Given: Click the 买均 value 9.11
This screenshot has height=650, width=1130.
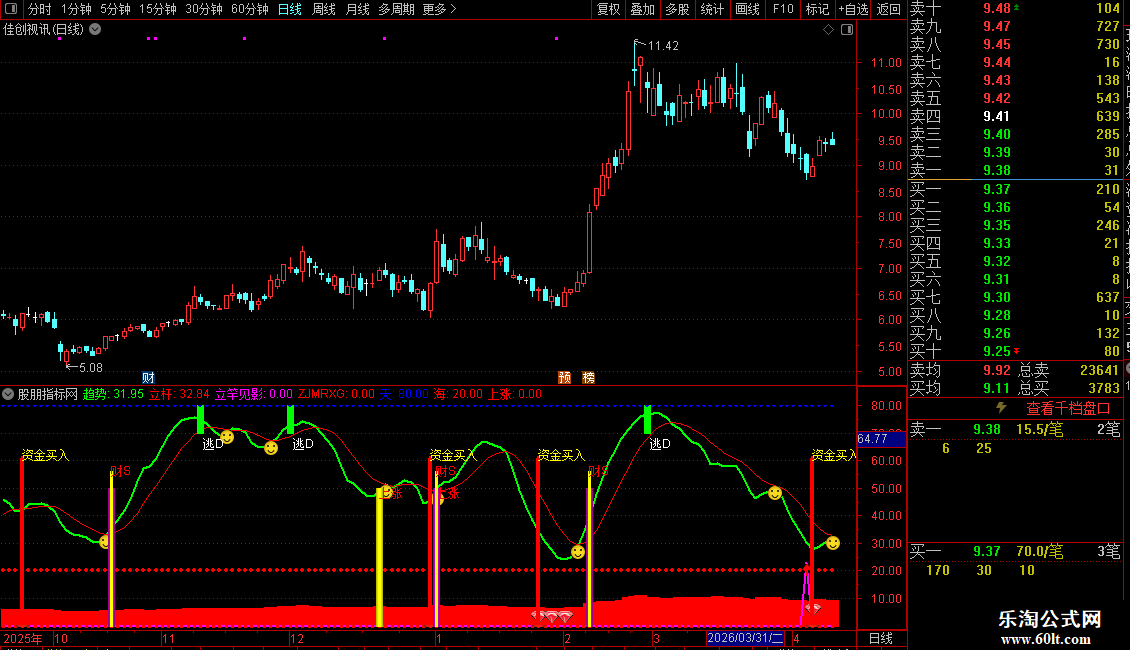Looking at the screenshot, I should [997, 388].
